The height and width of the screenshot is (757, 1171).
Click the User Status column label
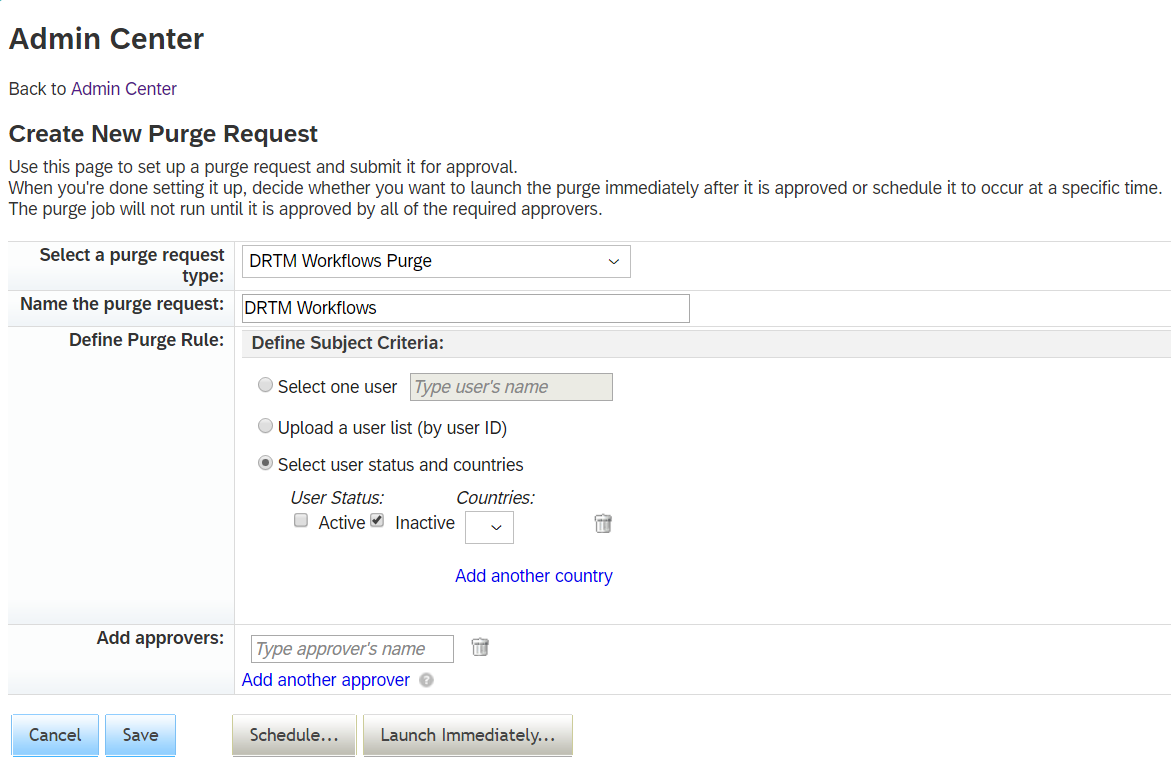337,498
